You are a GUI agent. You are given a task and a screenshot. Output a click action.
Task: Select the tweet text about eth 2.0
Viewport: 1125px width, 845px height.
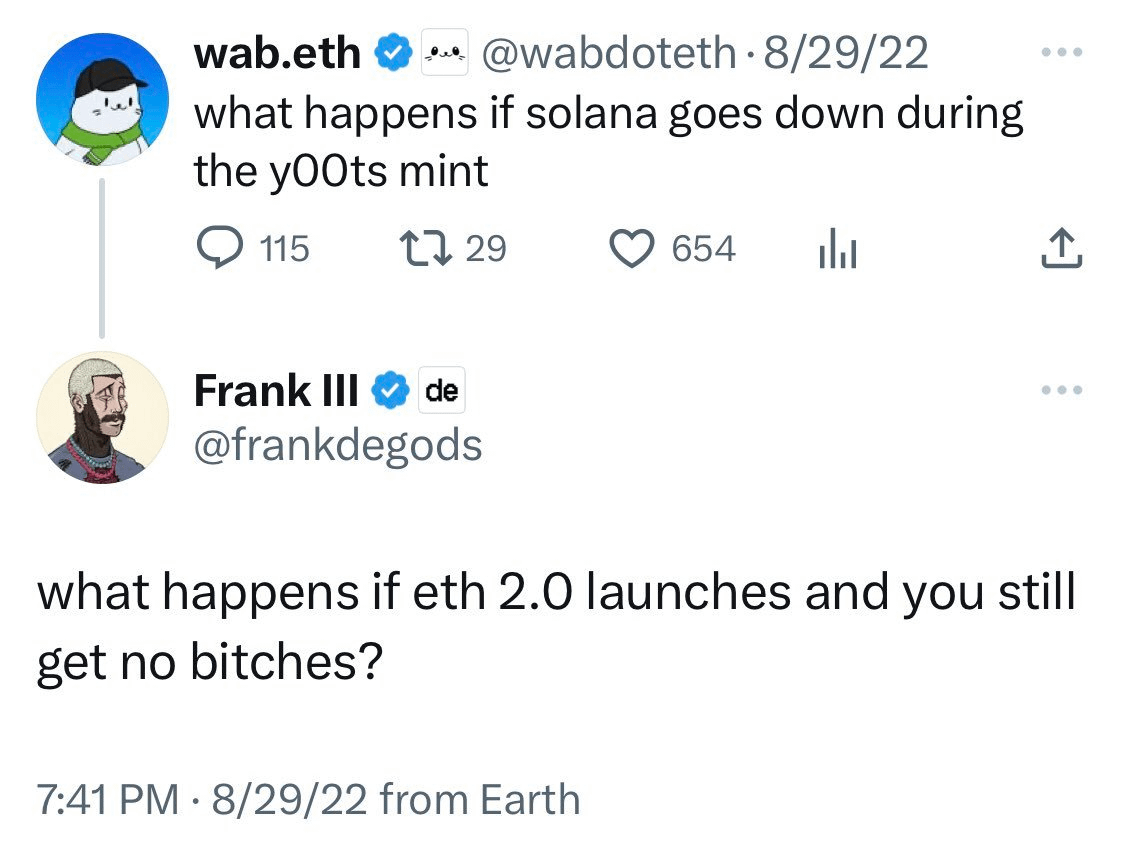pyautogui.click(x=557, y=626)
